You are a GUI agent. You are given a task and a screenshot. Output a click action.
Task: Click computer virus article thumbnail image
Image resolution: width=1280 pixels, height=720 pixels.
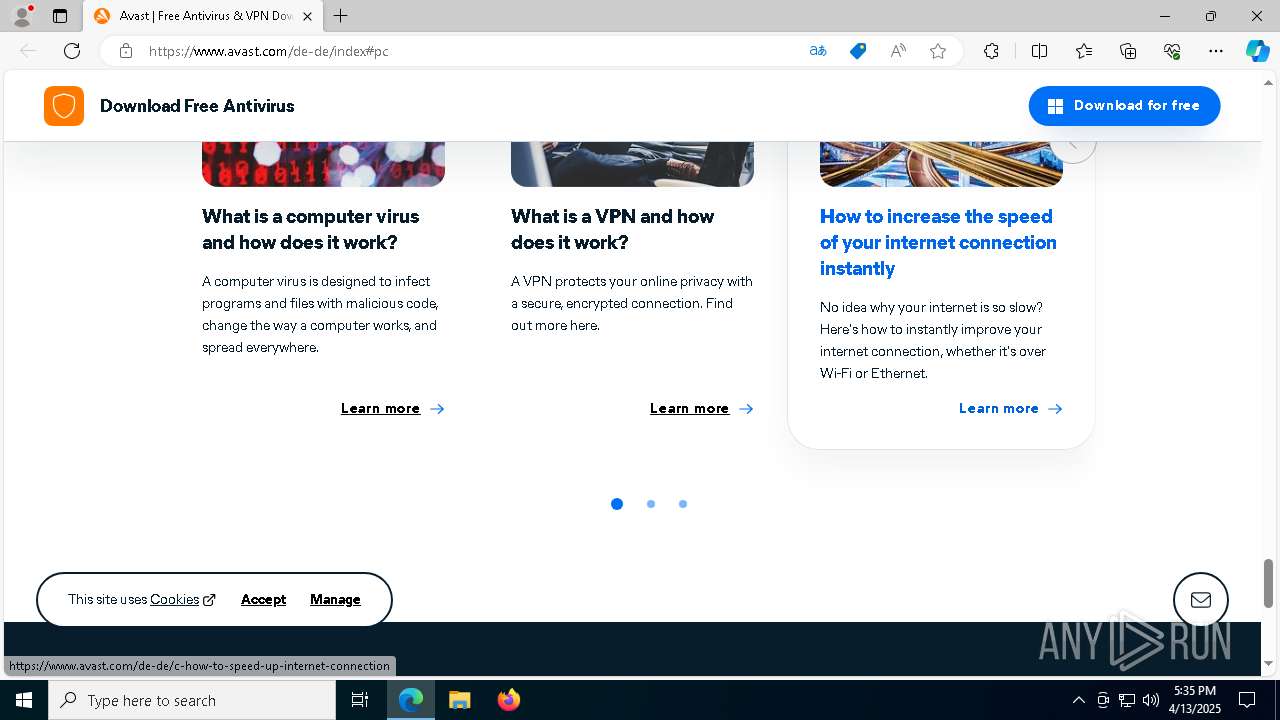(323, 164)
